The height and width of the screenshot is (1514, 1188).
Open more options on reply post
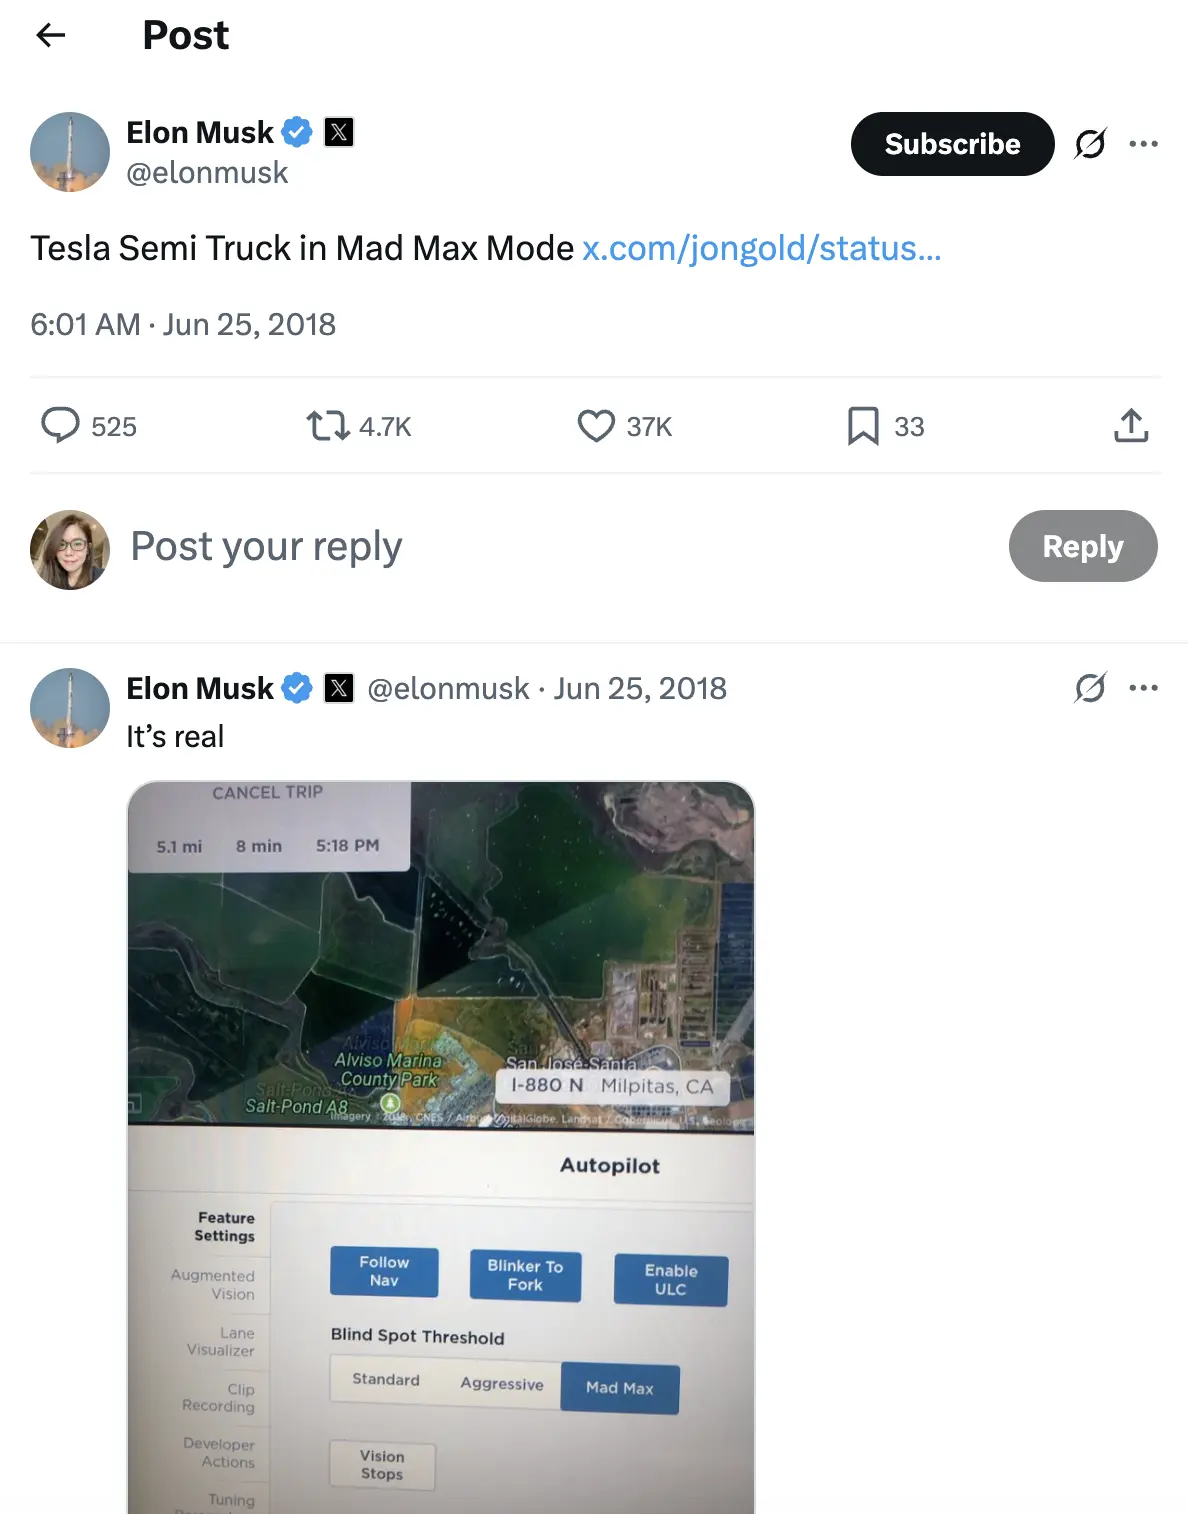pyautogui.click(x=1143, y=688)
